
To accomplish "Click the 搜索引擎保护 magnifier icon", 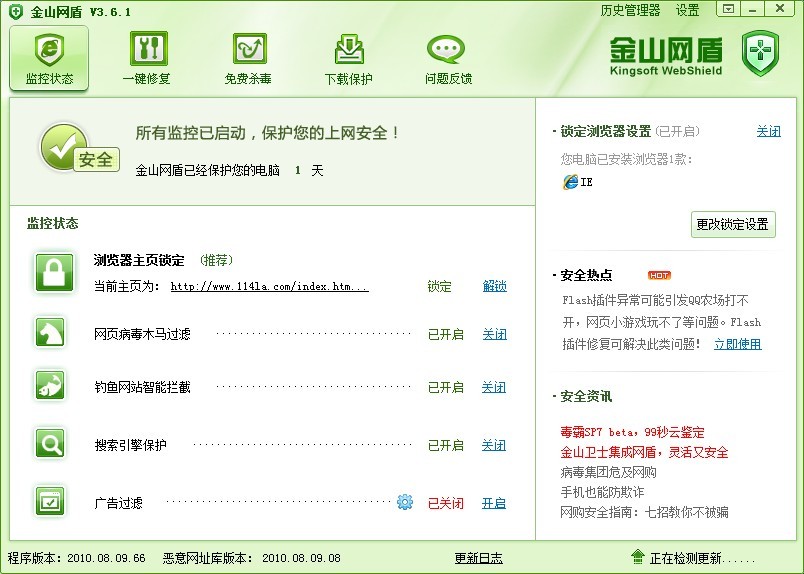I will [x=50, y=443].
